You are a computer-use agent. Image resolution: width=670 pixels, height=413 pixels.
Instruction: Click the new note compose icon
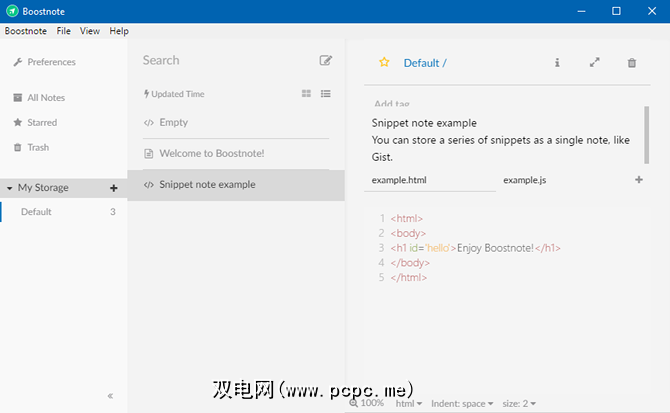pyautogui.click(x=325, y=60)
